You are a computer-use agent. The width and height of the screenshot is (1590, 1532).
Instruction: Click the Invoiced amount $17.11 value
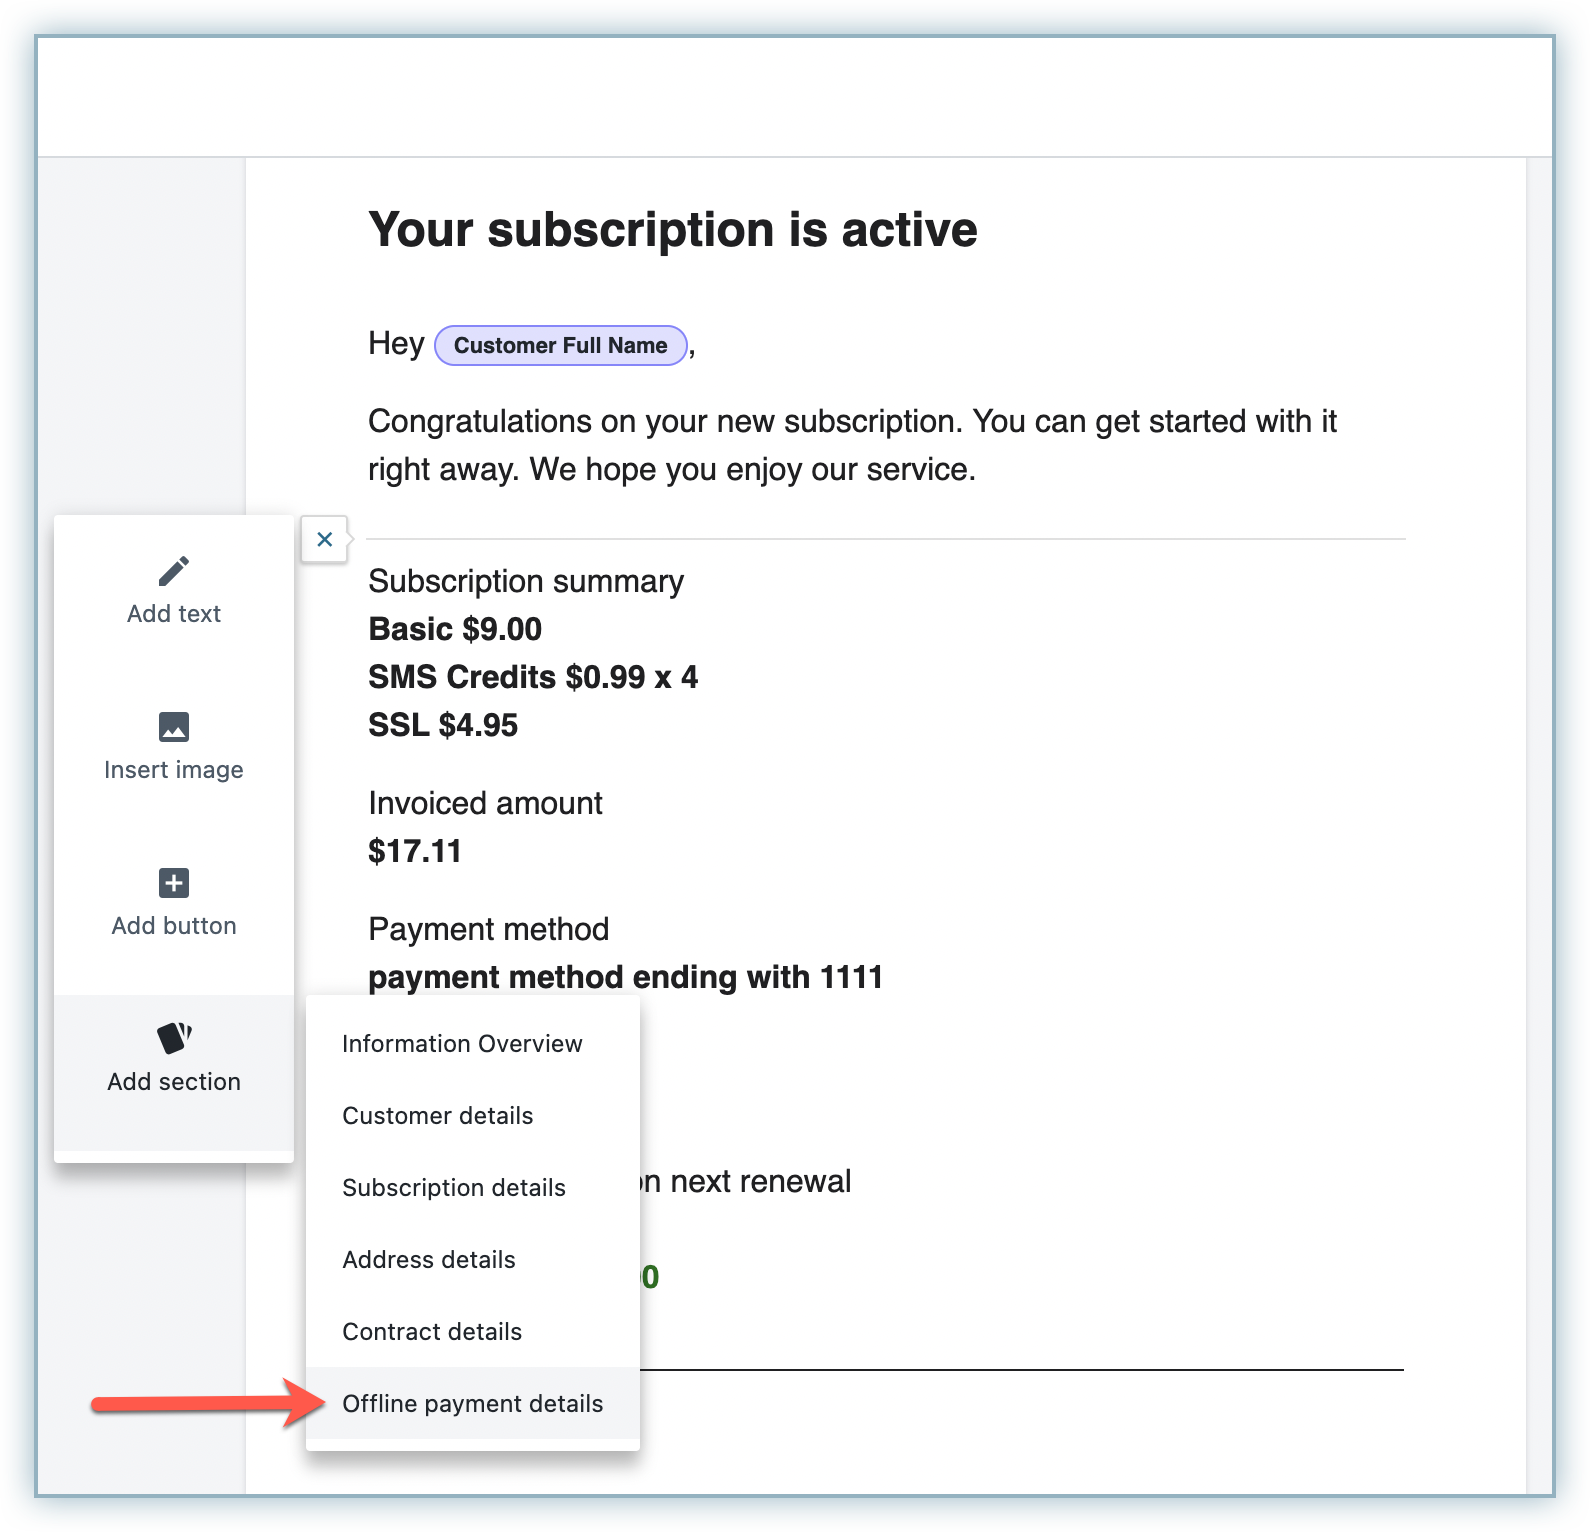pos(415,852)
